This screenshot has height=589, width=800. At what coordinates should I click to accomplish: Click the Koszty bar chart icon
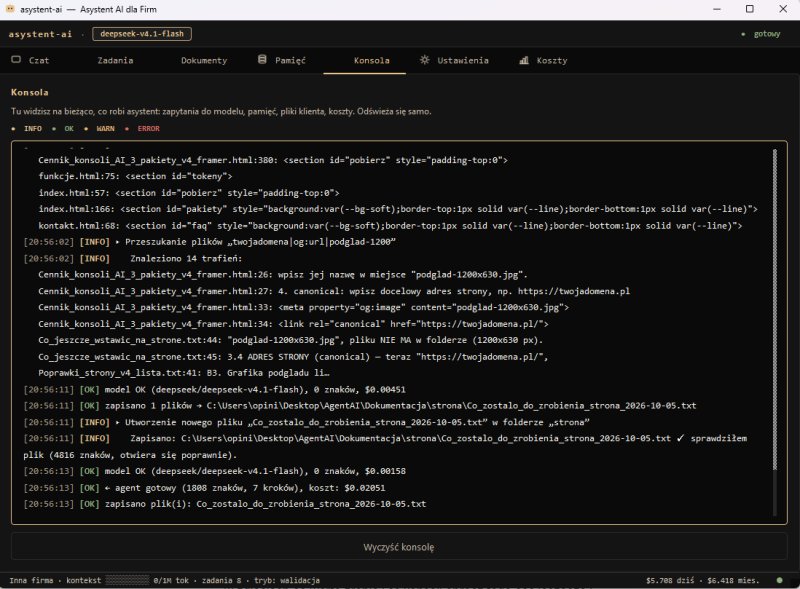(x=524, y=60)
